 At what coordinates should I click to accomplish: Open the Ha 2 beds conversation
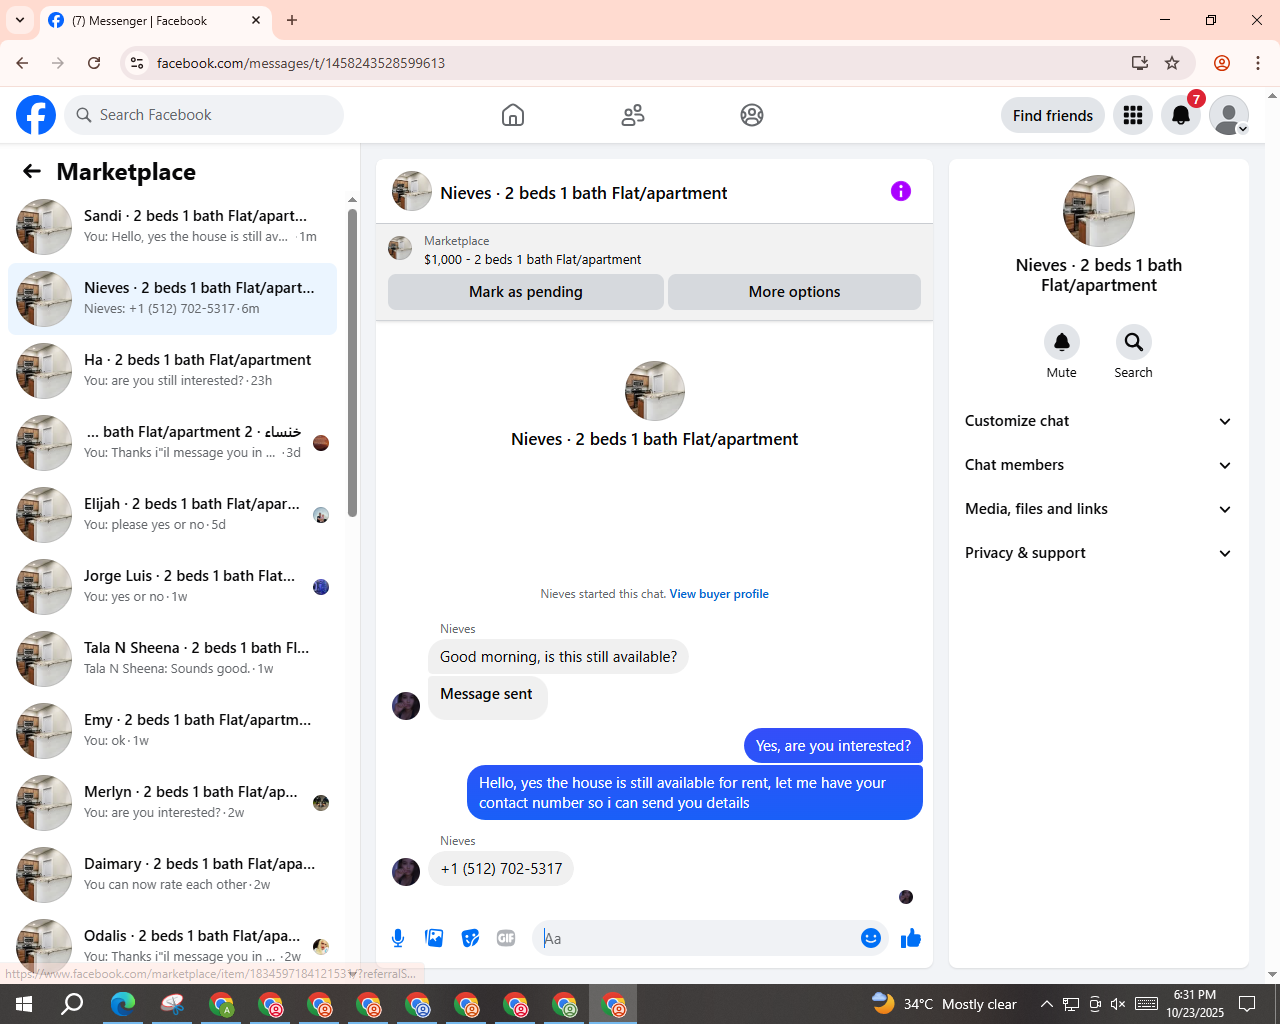172,371
